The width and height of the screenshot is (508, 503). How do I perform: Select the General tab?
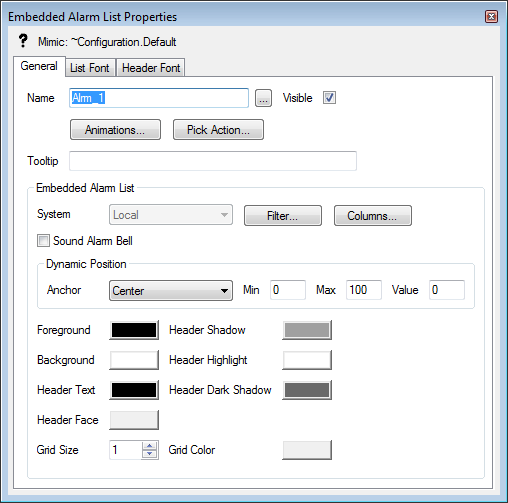point(39,66)
